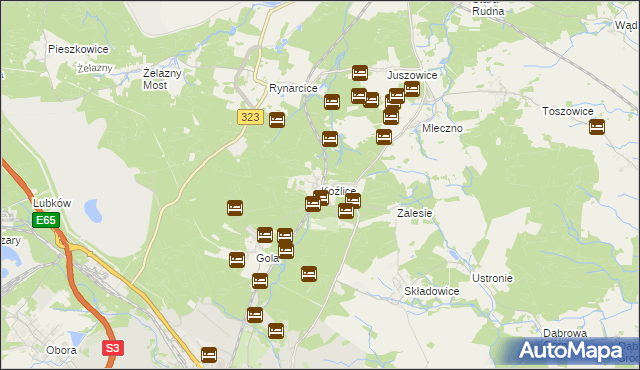Viewport: 640px width, 370px height.
Task: Click the Juszowice village label
Action: click(x=412, y=75)
